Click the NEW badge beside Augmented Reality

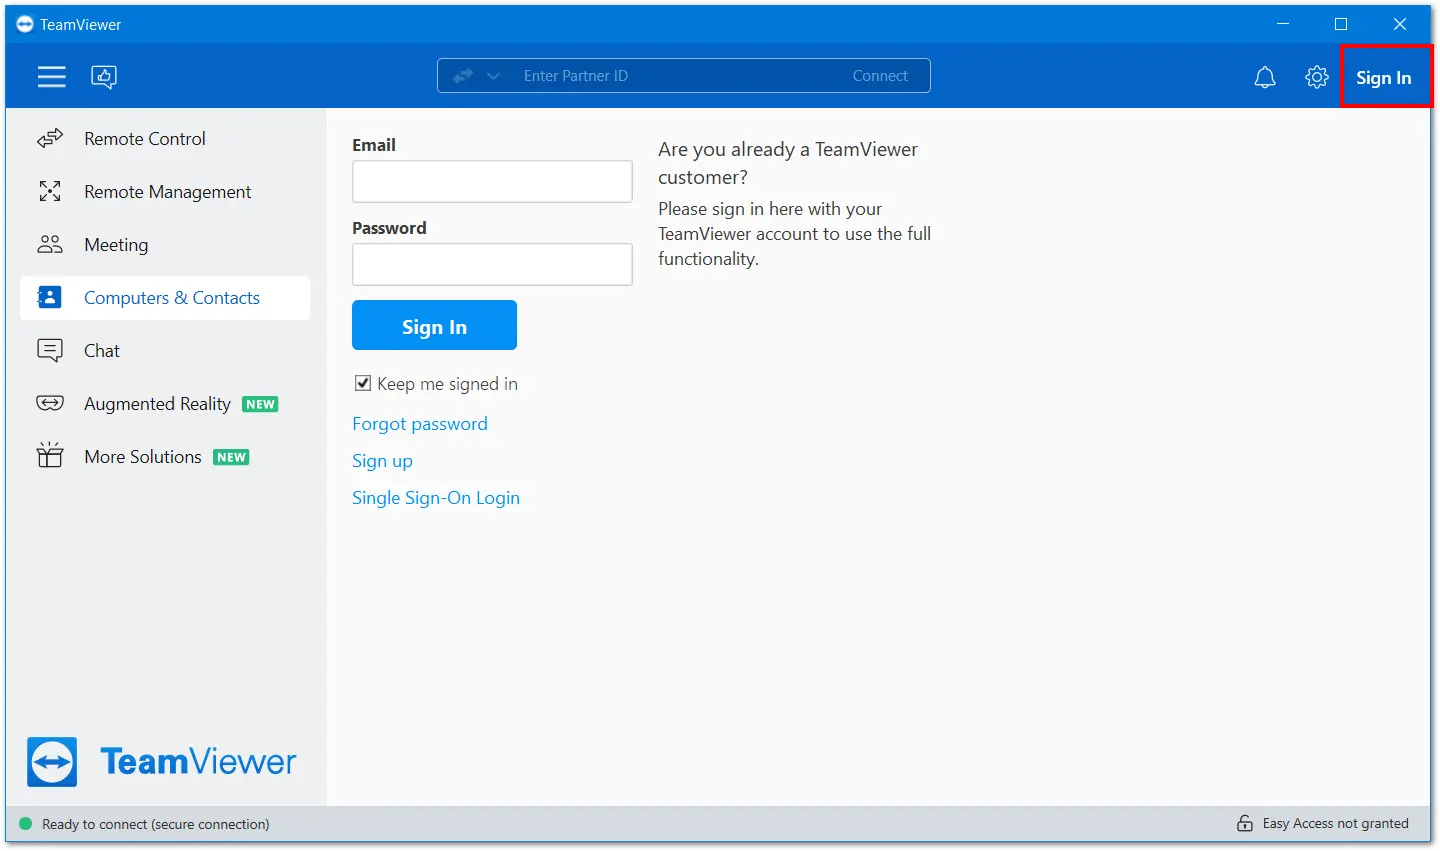260,404
